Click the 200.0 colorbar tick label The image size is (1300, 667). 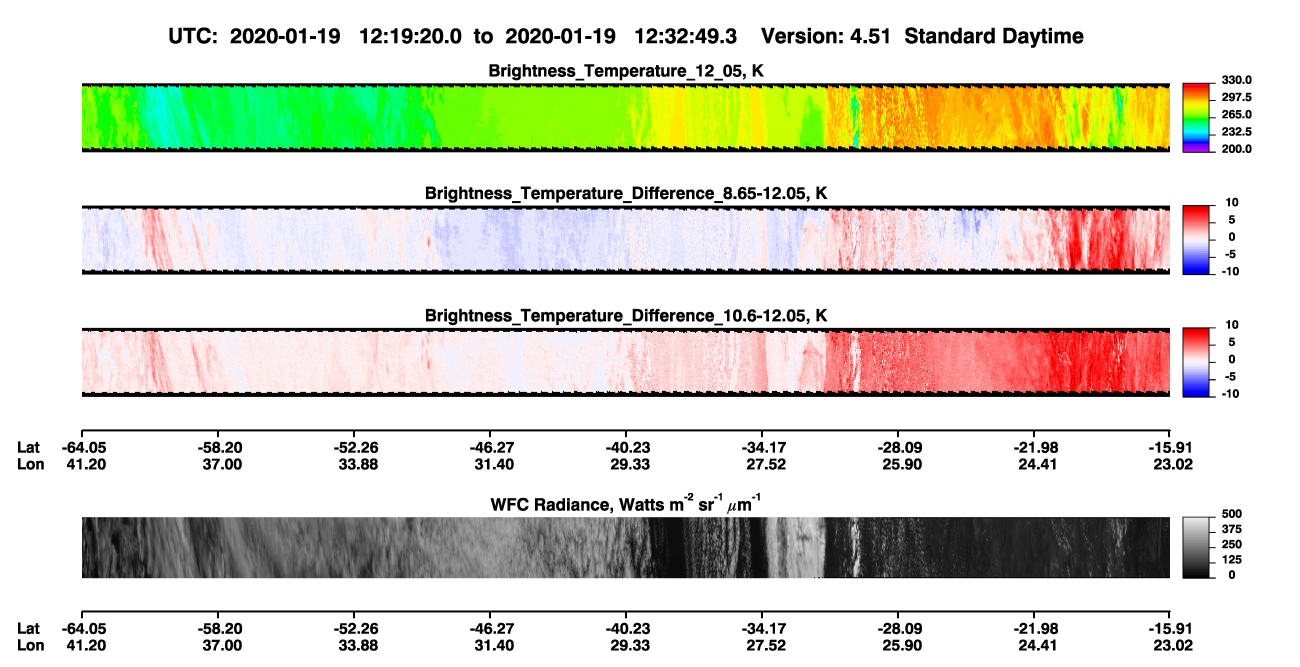[1236, 148]
